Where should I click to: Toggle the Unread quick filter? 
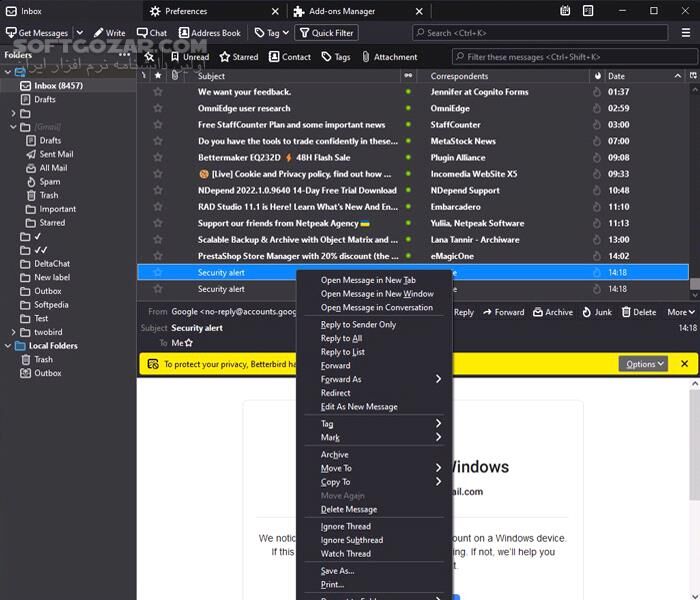pyautogui.click(x=189, y=57)
